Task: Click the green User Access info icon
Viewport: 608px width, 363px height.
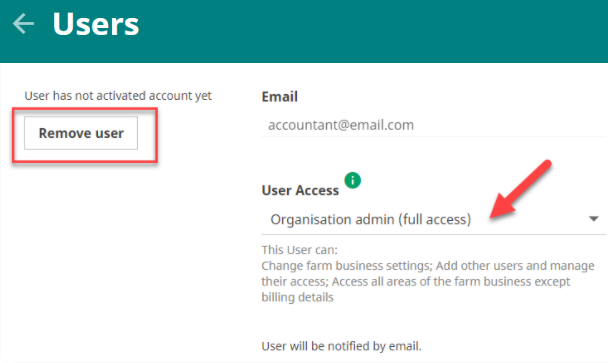Action: (352, 180)
